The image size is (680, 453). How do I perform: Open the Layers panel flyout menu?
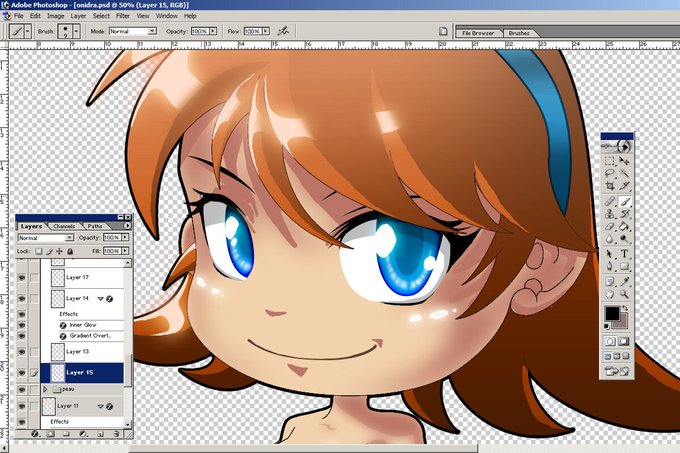[127, 226]
